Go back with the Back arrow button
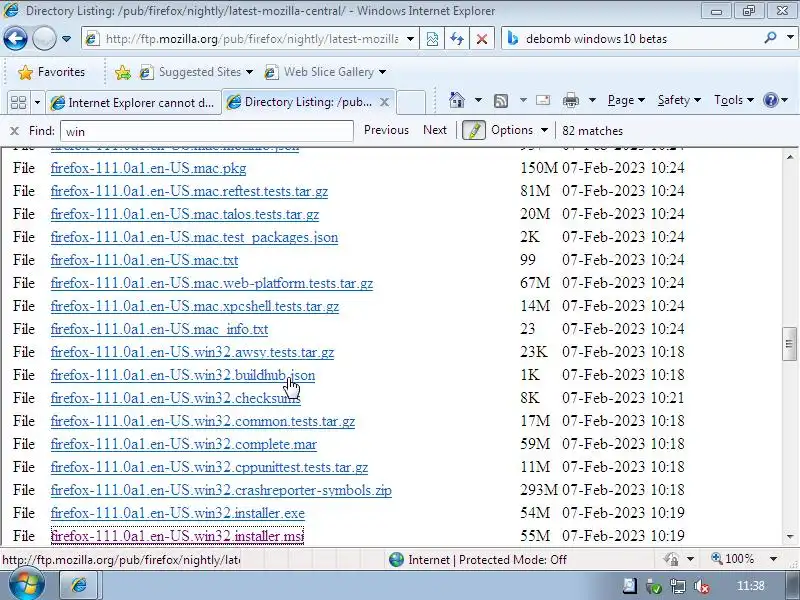The height and width of the screenshot is (600, 800). [x=15, y=39]
